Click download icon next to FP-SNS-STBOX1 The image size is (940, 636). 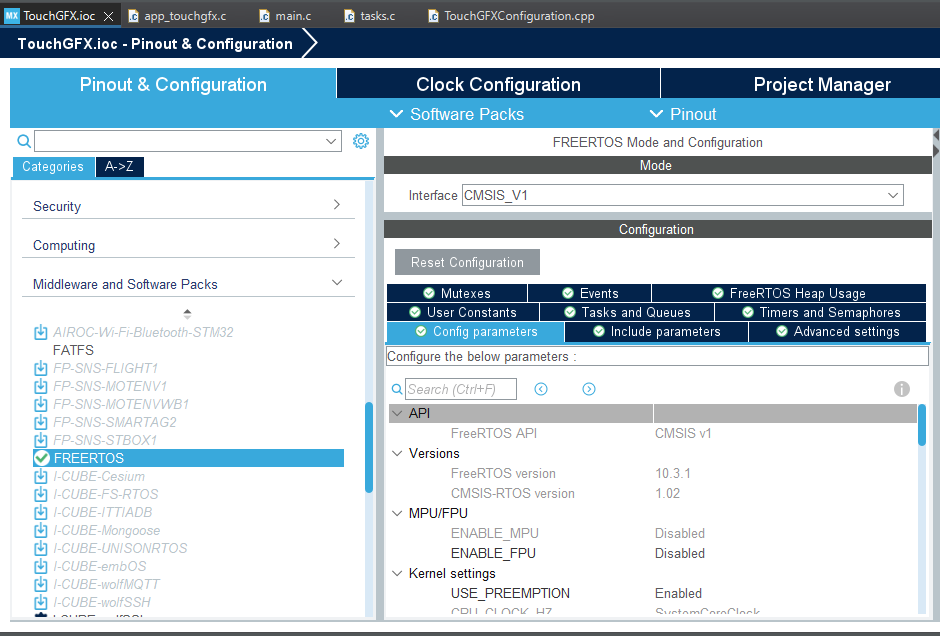coord(40,440)
